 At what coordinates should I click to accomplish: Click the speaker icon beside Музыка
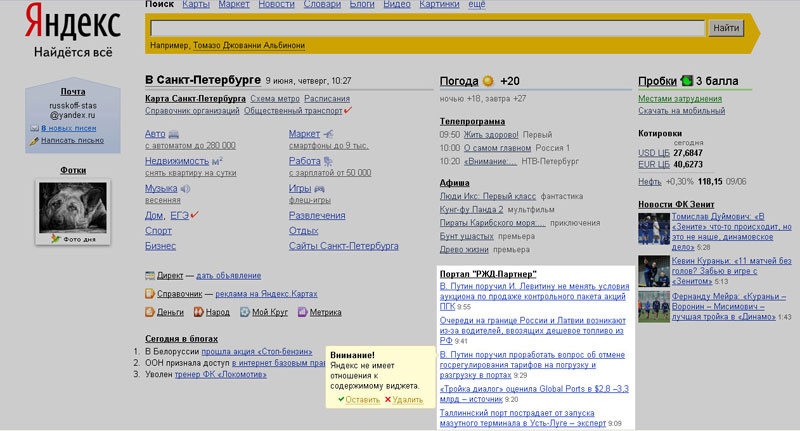(x=185, y=188)
